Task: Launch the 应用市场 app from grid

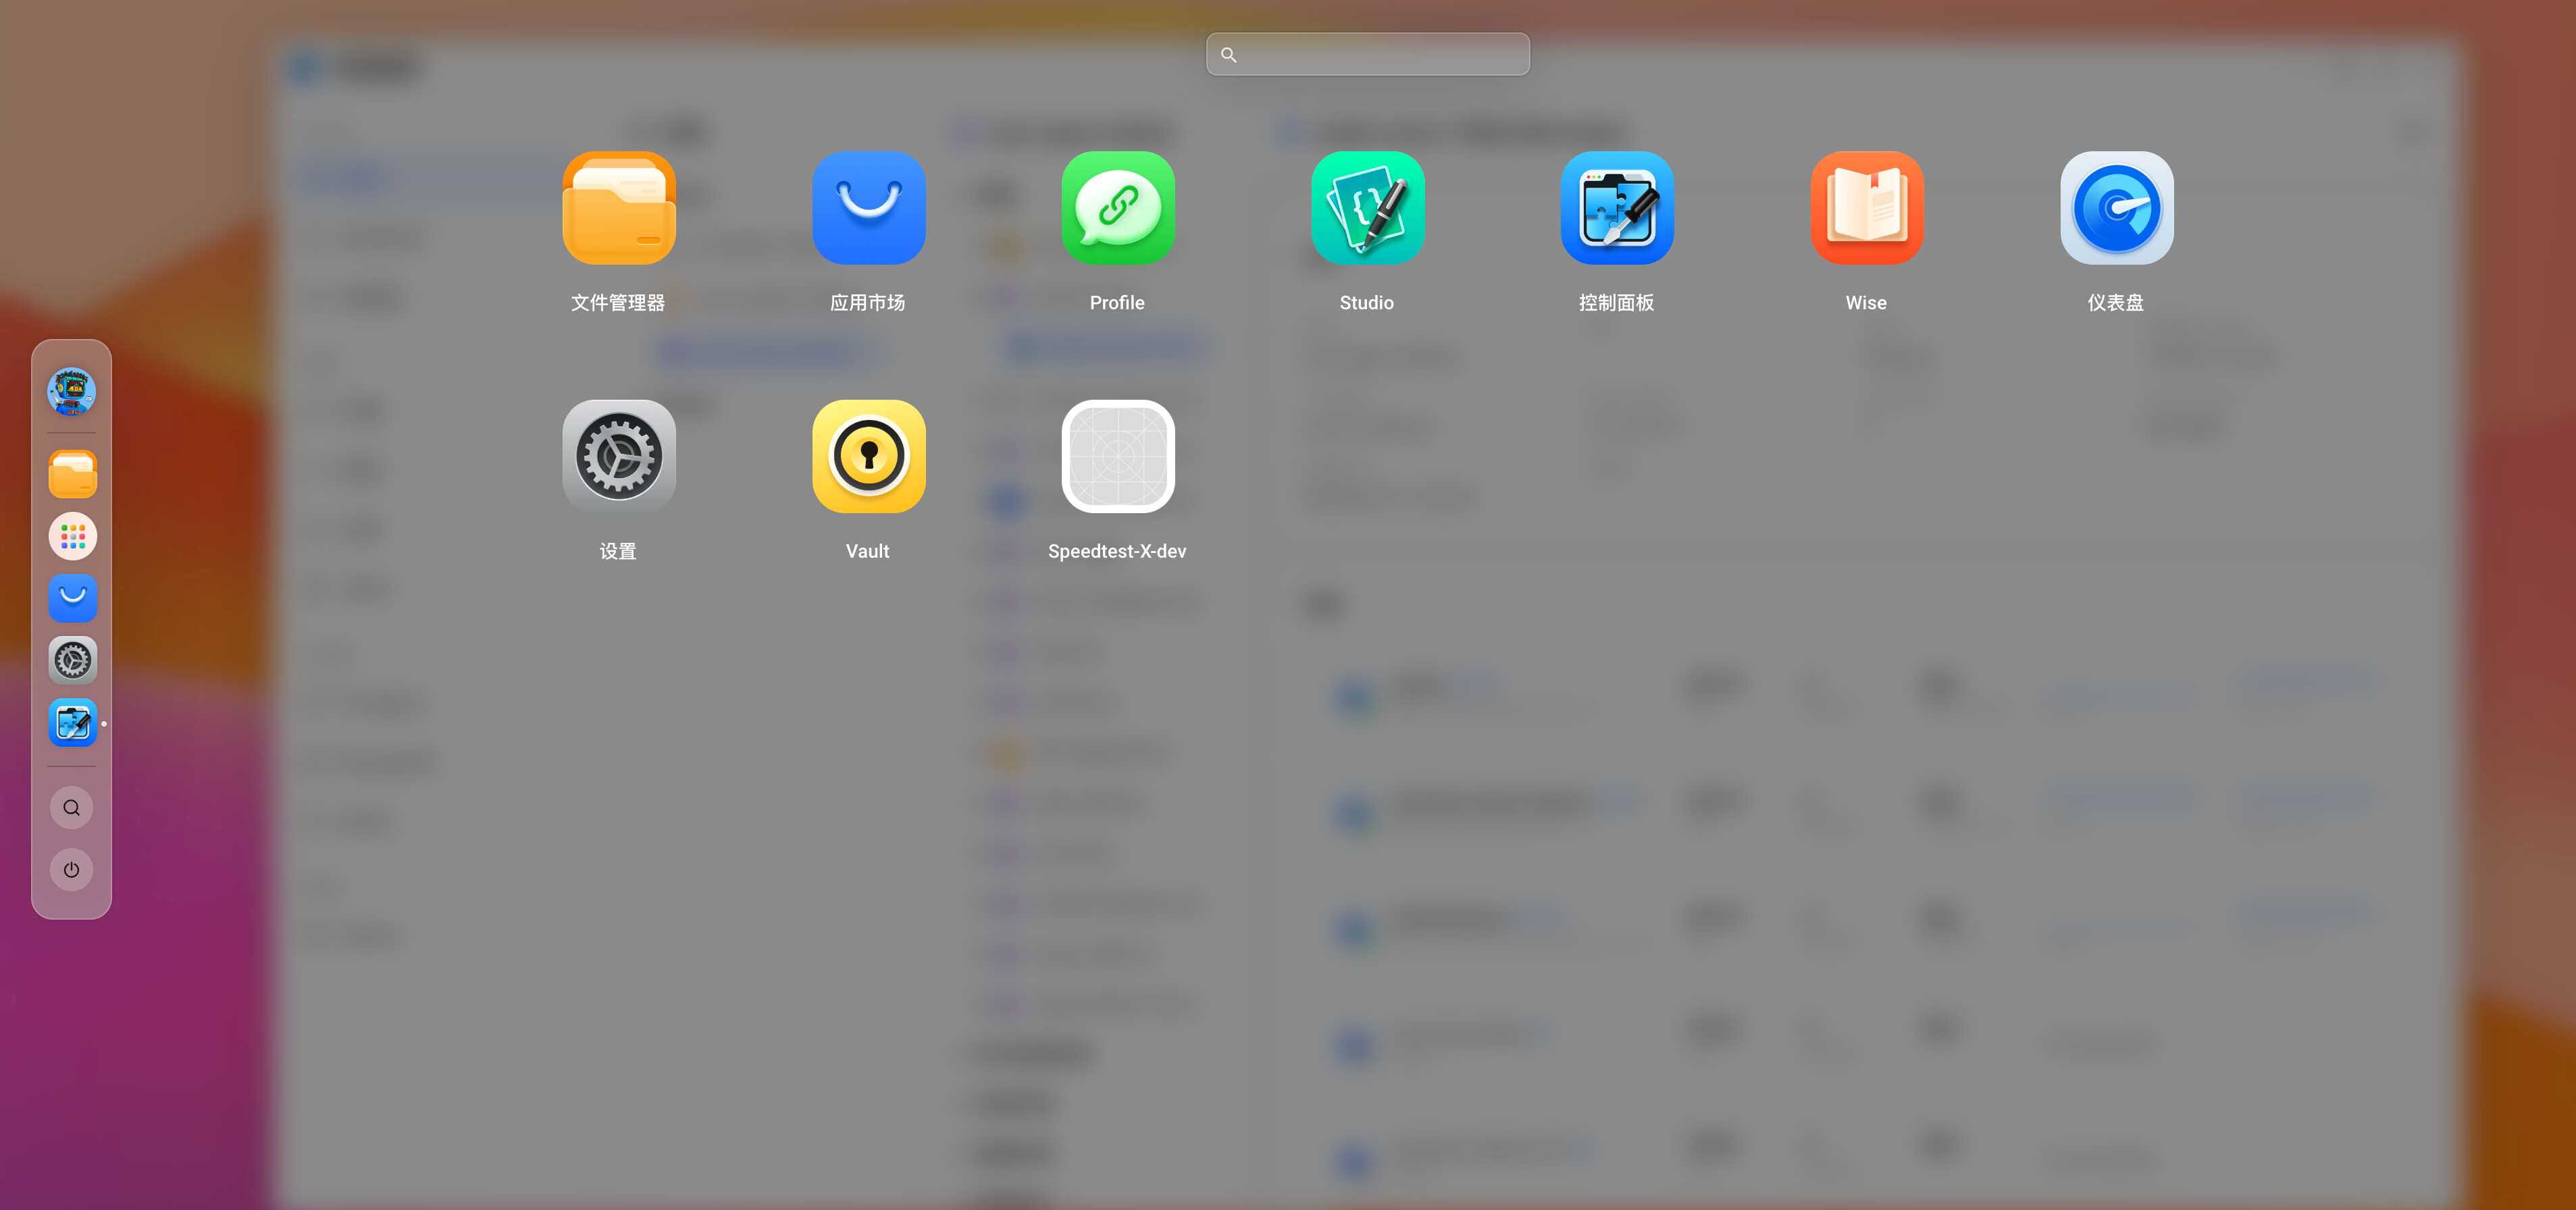Action: click(868, 208)
